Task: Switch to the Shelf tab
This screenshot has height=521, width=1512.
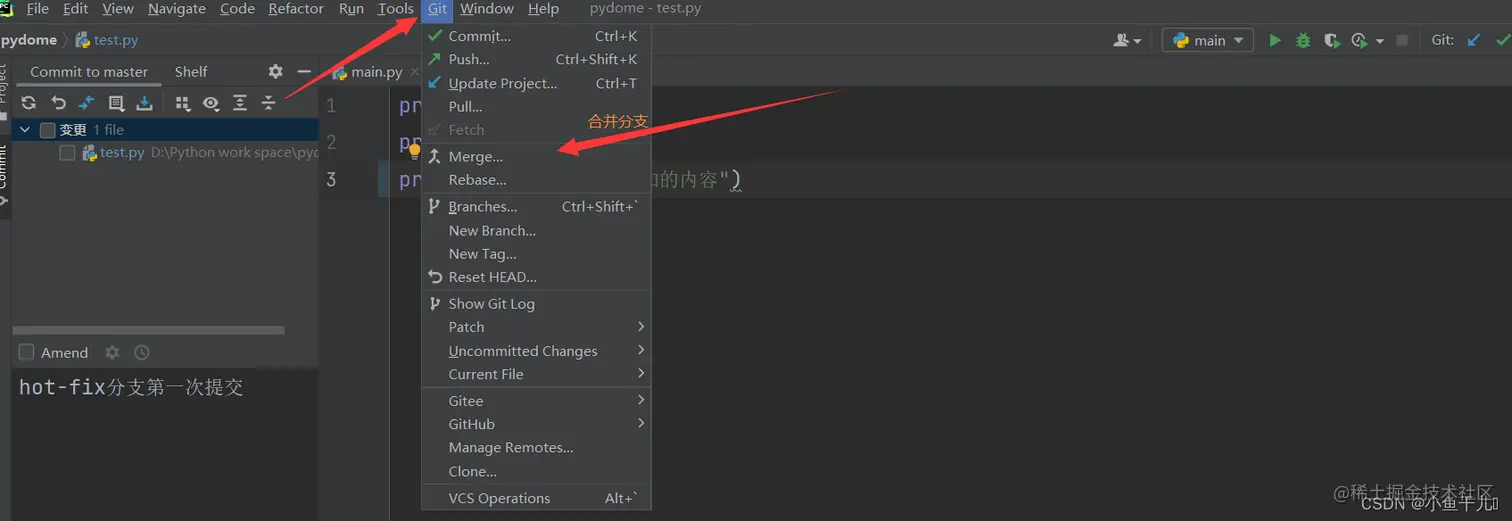Action: pos(191,72)
